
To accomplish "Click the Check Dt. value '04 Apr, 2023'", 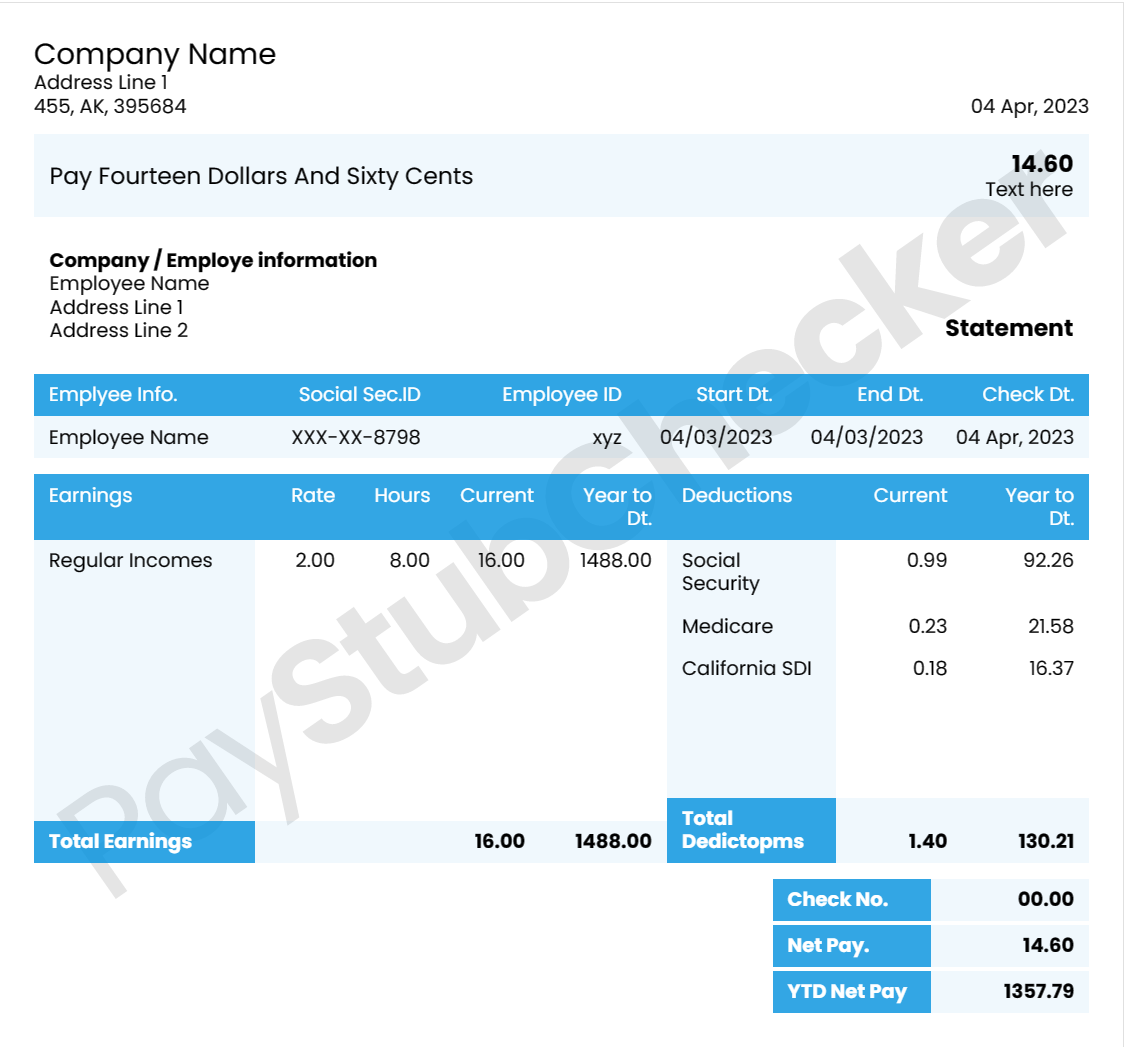I will coord(1015,437).
